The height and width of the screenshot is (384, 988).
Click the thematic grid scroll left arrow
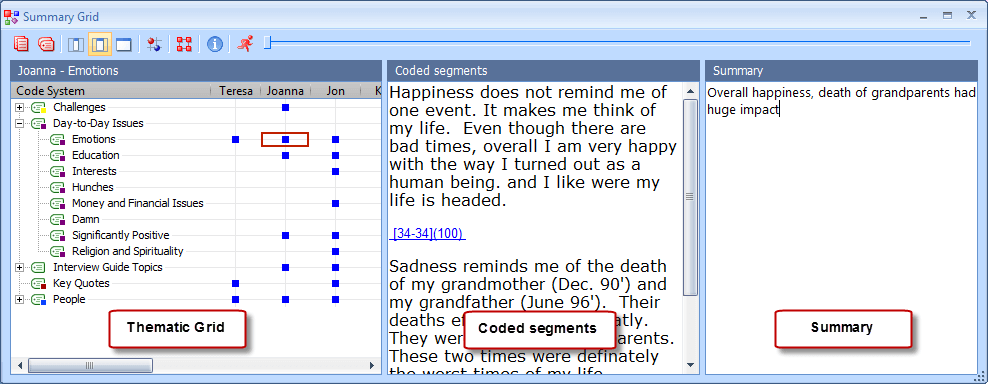[20, 366]
